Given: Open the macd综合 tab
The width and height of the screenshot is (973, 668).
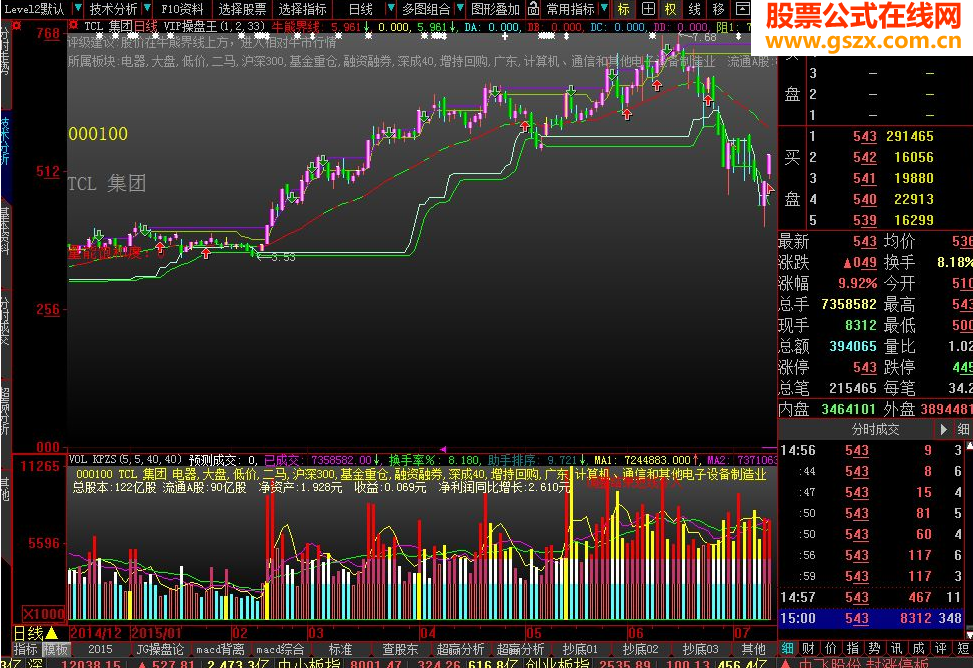Looking at the screenshot, I should (280, 649).
